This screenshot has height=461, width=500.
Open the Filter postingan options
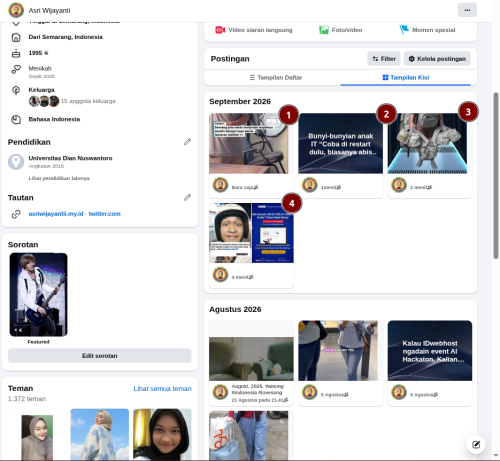(x=384, y=59)
